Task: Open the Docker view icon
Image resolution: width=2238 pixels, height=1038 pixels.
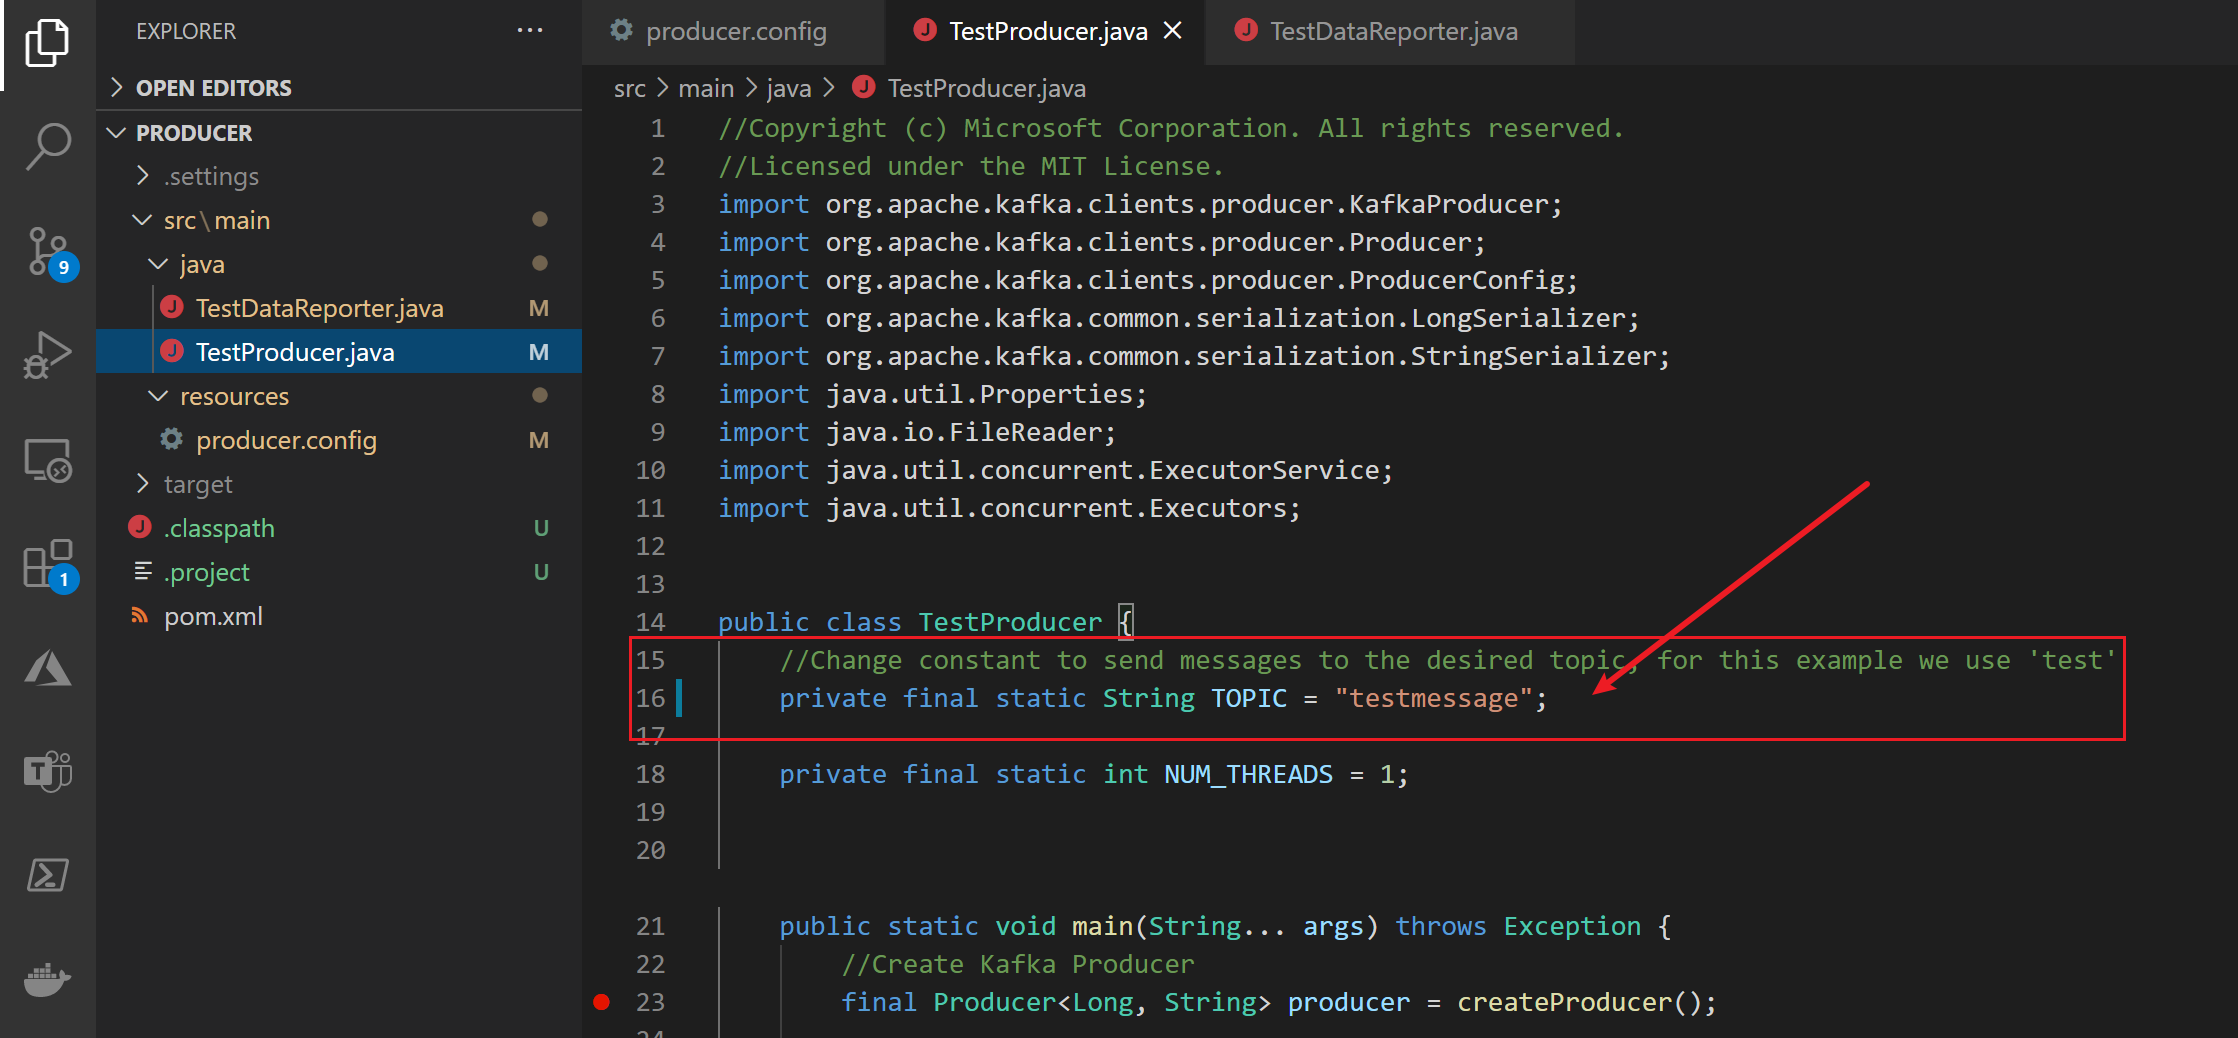Action: (x=47, y=980)
